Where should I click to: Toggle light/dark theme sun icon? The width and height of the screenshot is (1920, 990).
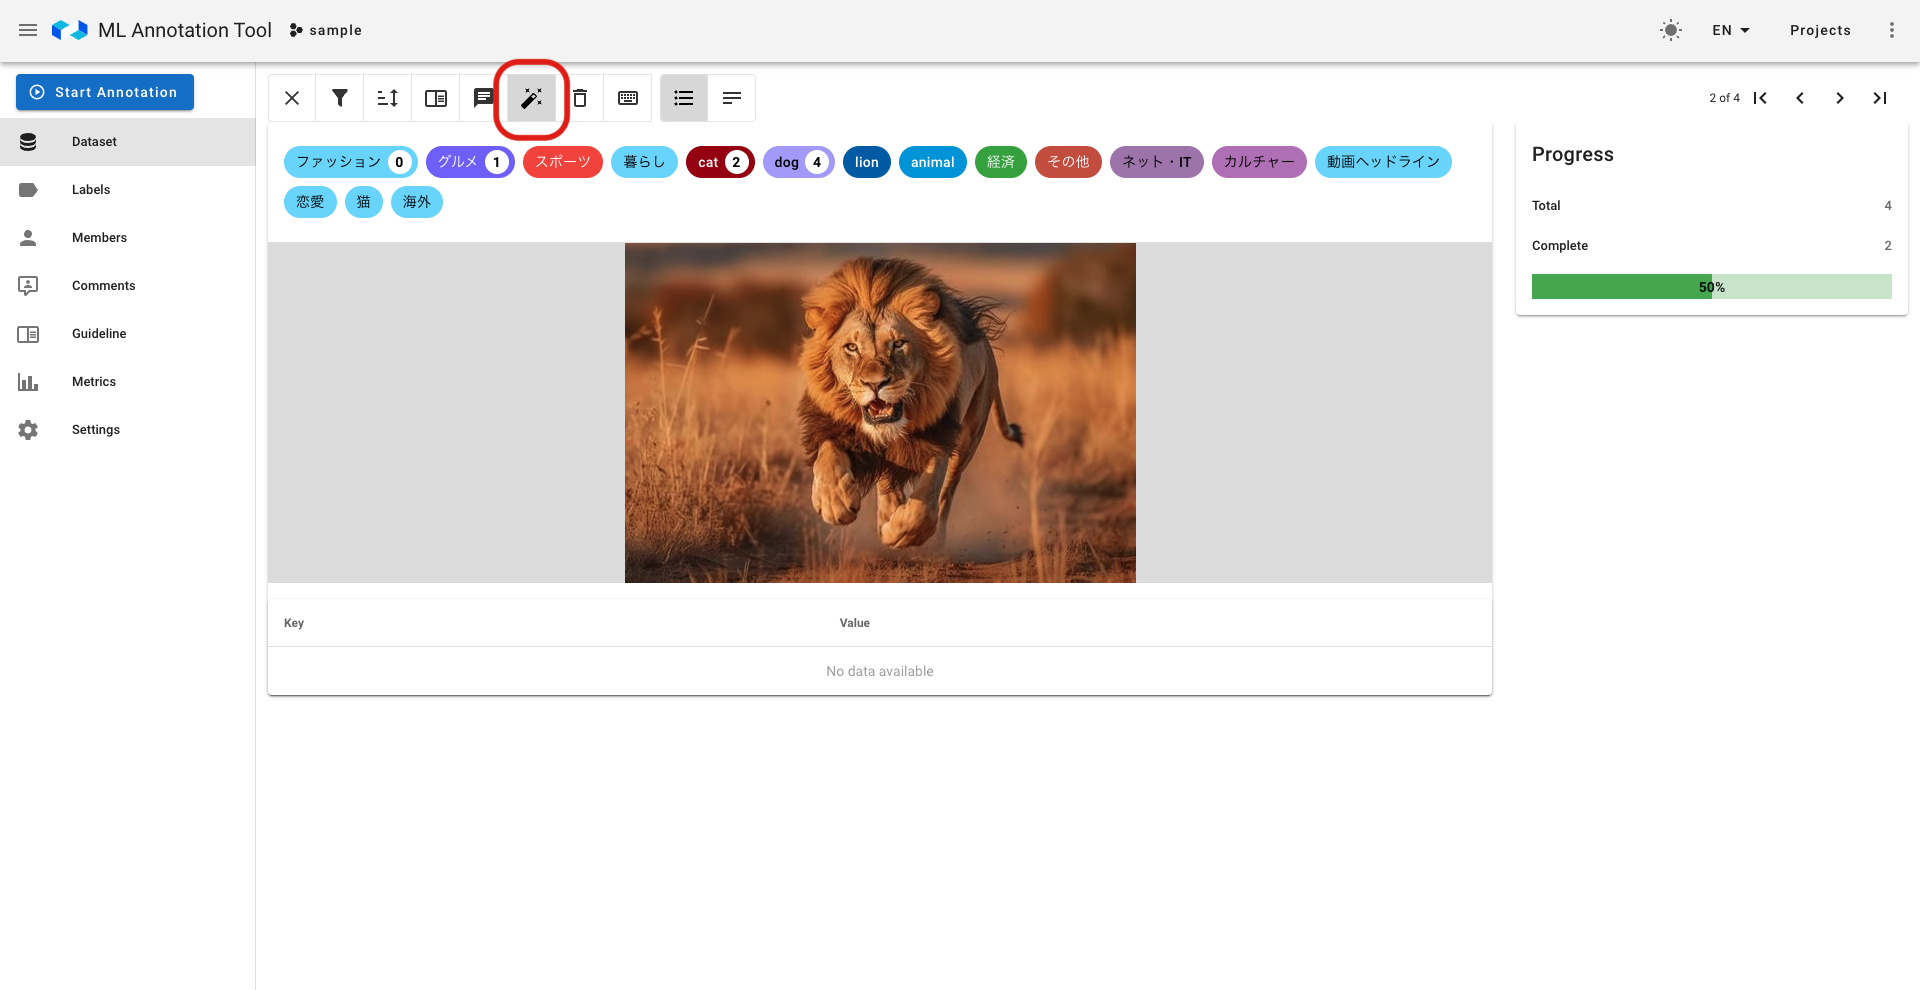pos(1671,30)
